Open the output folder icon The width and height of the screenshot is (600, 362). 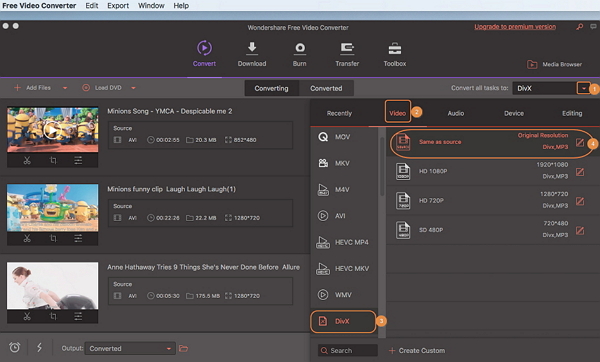pos(184,349)
